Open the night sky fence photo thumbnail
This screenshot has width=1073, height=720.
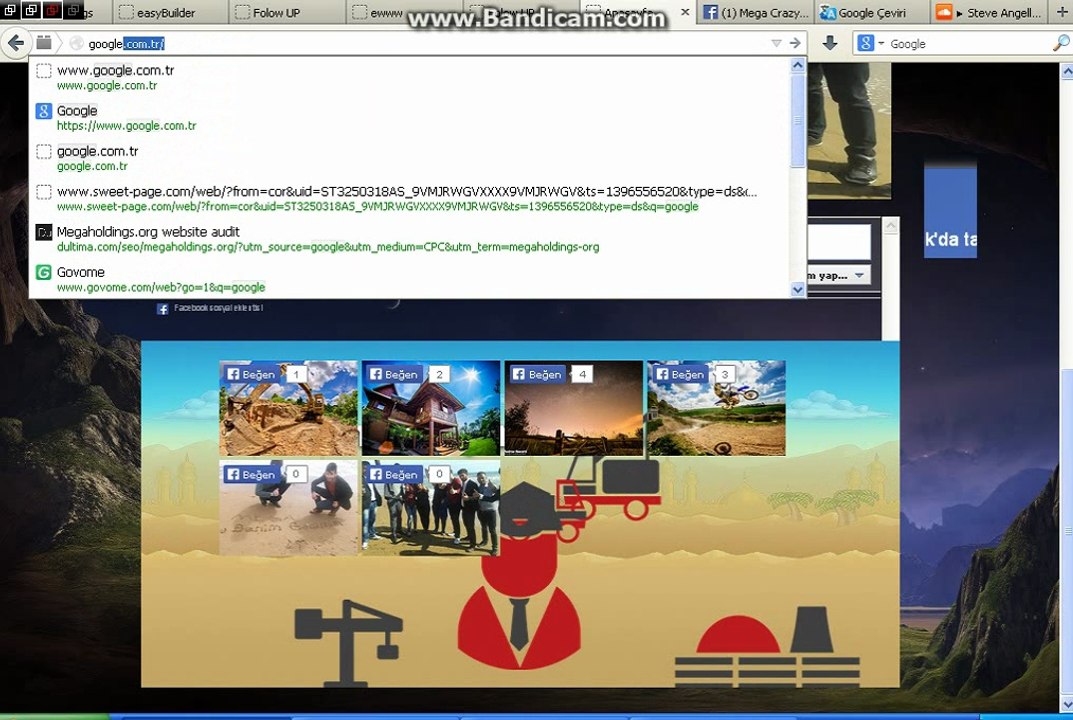coord(574,408)
